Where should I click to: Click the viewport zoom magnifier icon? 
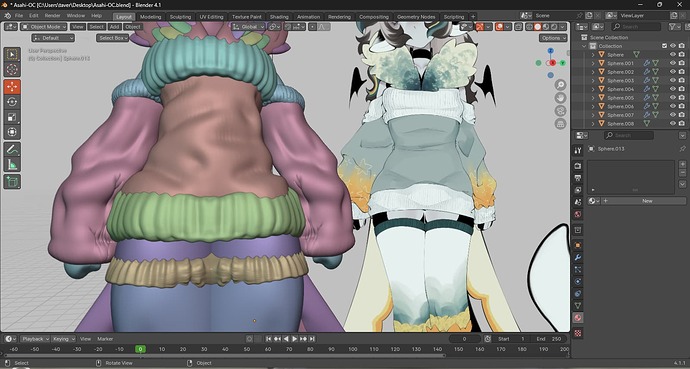click(560, 85)
